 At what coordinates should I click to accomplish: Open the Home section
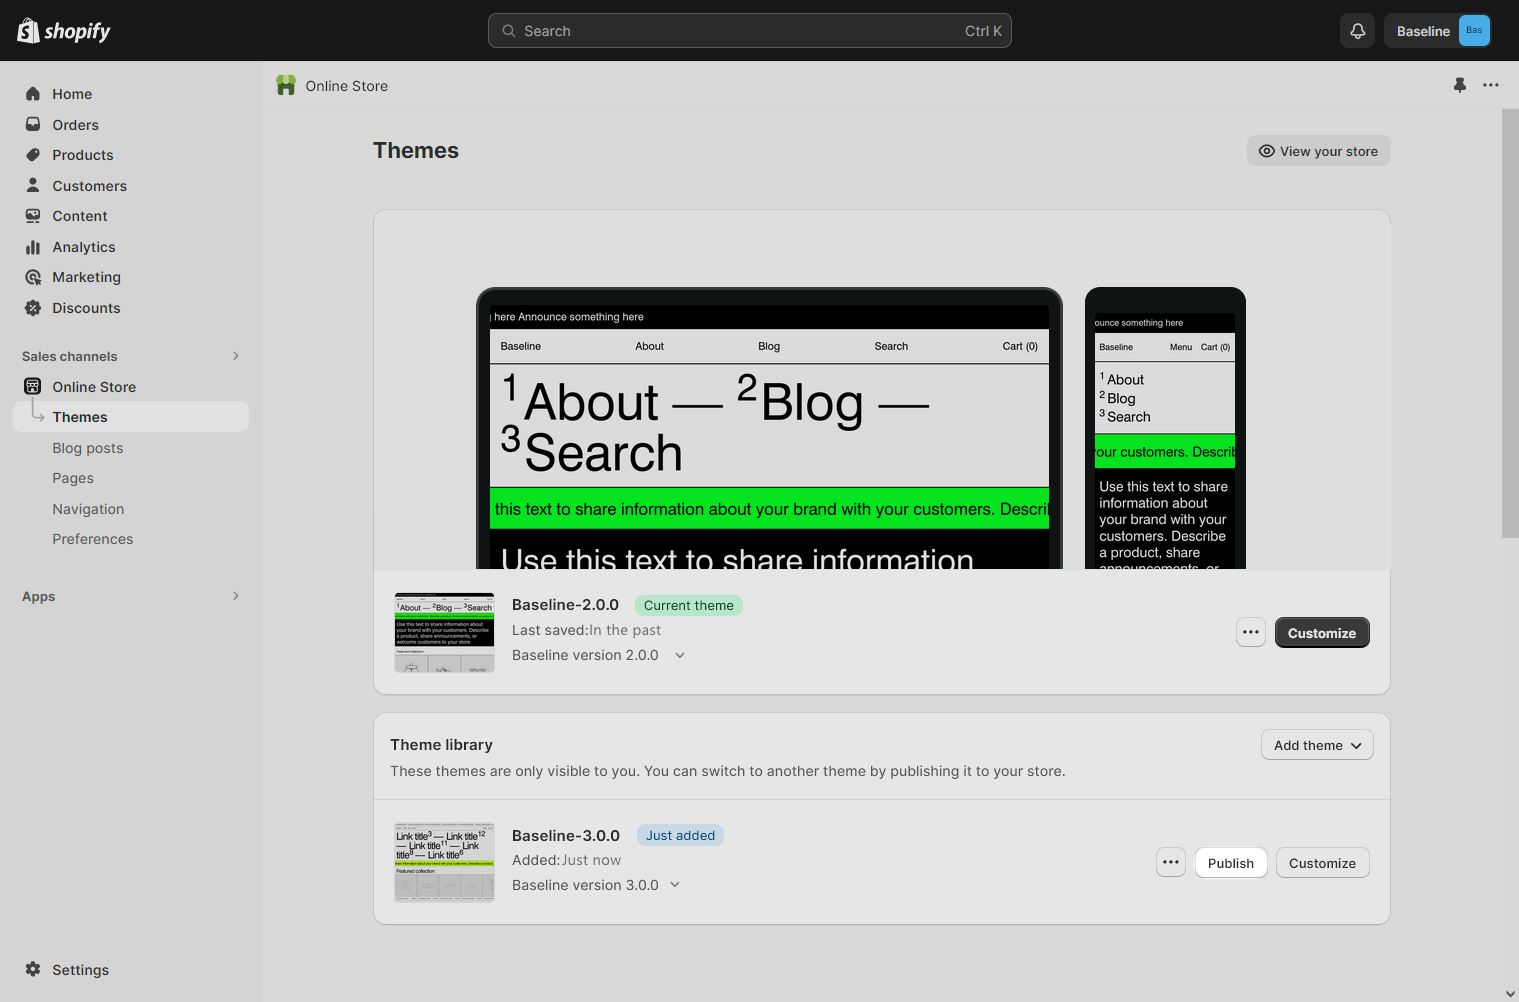pos(71,93)
